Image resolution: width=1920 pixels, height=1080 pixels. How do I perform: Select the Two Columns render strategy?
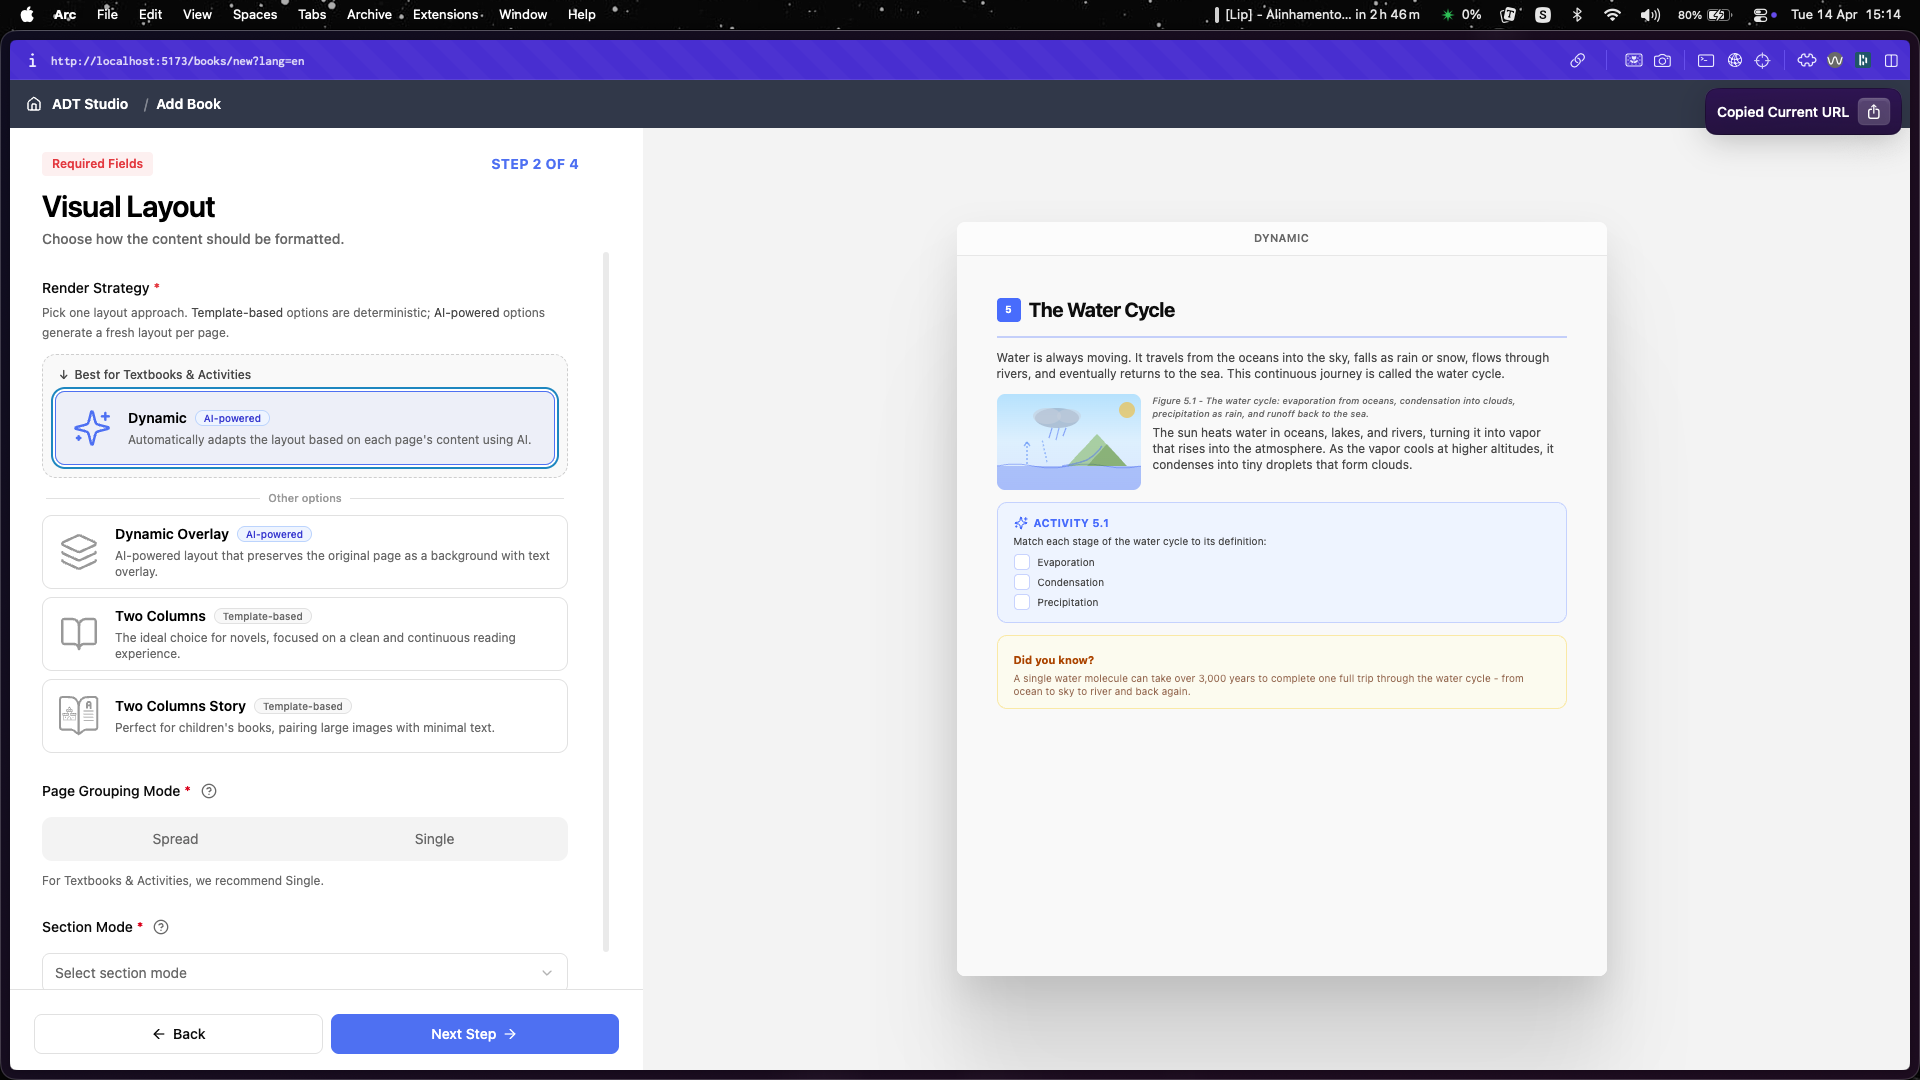point(305,634)
